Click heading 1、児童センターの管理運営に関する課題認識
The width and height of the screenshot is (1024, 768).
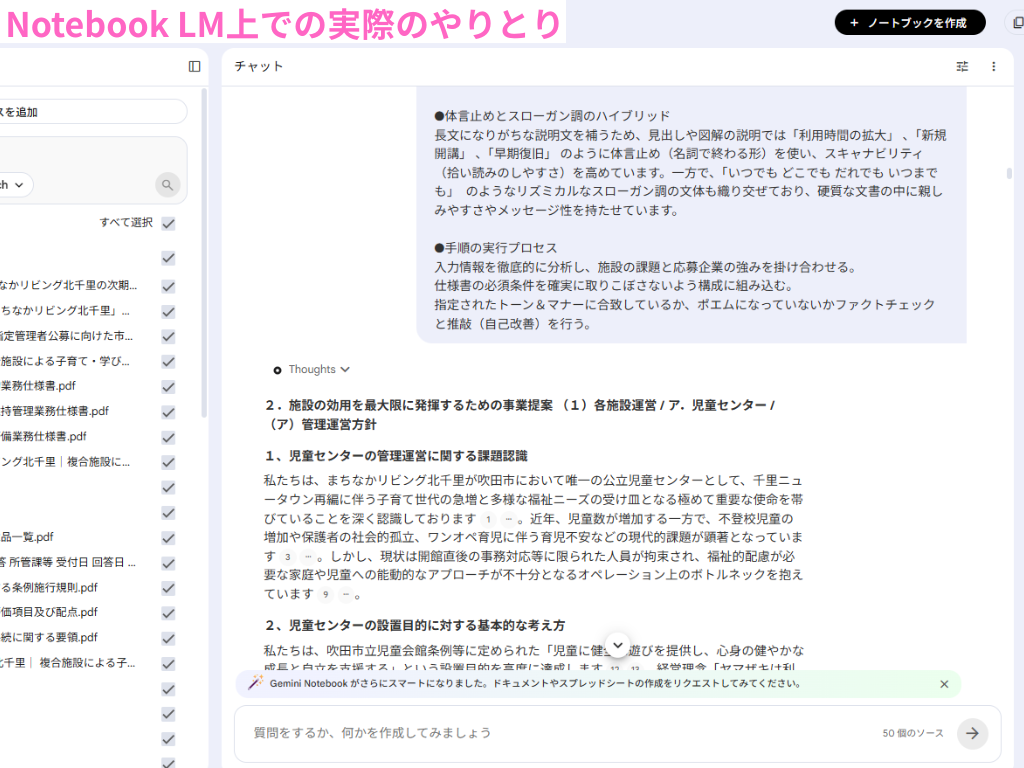[x=396, y=456]
